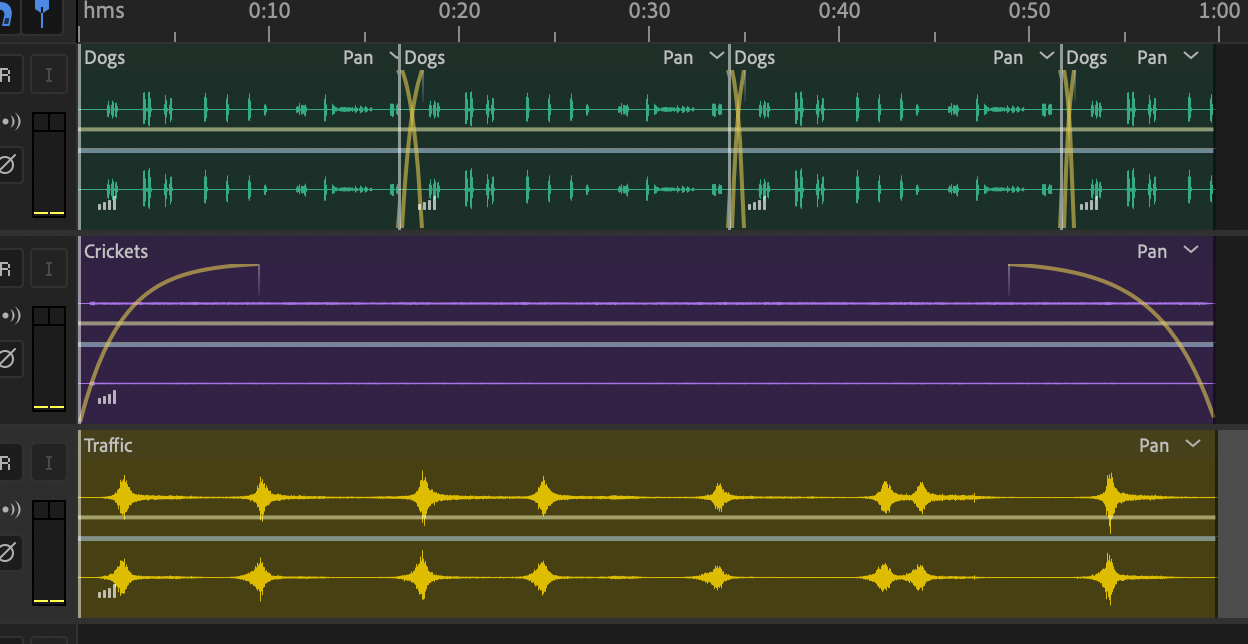Toggle the snapping magnet icon

point(5,15)
